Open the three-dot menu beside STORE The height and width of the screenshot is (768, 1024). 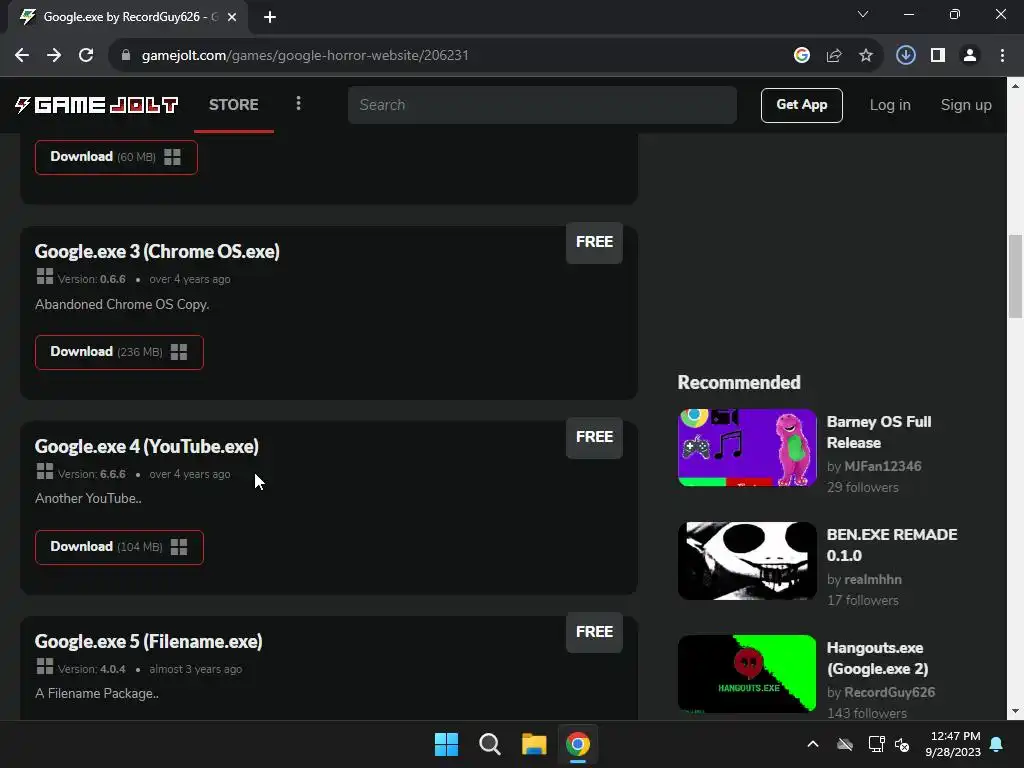298,103
